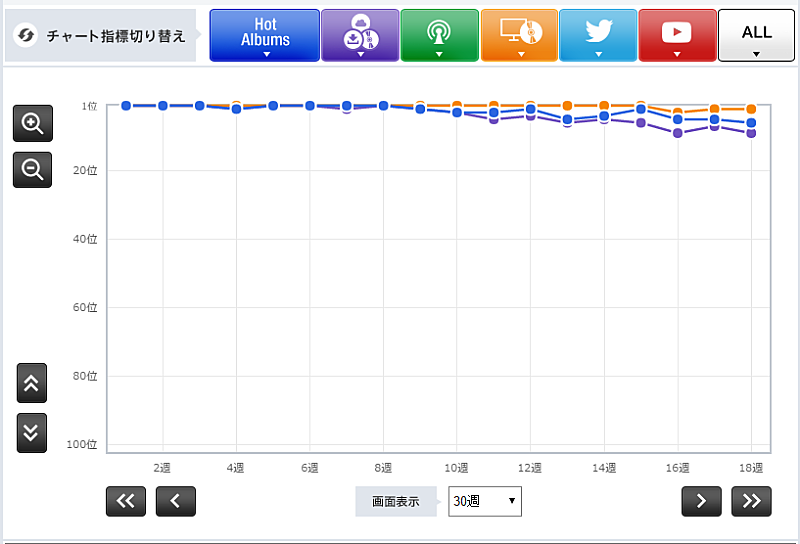Click the chart indicator switch refresh icon
This screenshot has width=800, height=544.
pos(27,36)
